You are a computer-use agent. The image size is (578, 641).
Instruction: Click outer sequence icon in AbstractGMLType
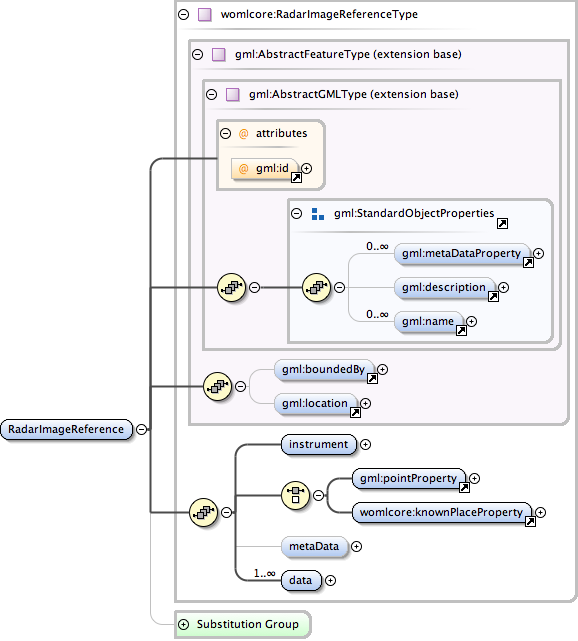click(x=231, y=287)
